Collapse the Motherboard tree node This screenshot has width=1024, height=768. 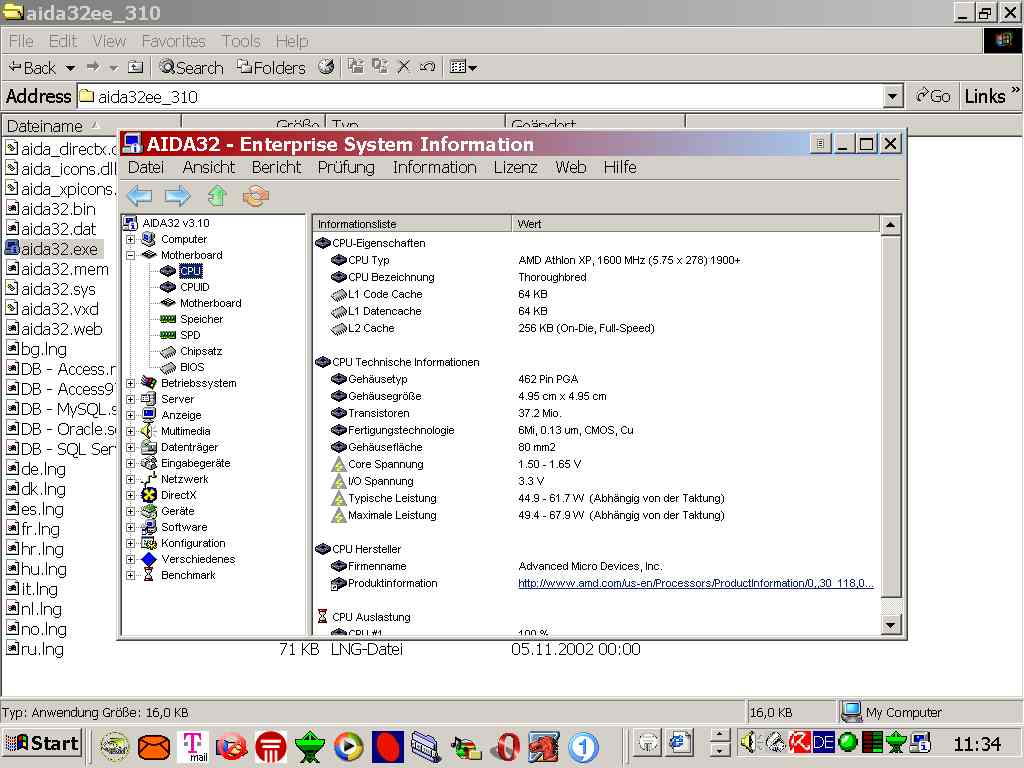[x=131, y=255]
